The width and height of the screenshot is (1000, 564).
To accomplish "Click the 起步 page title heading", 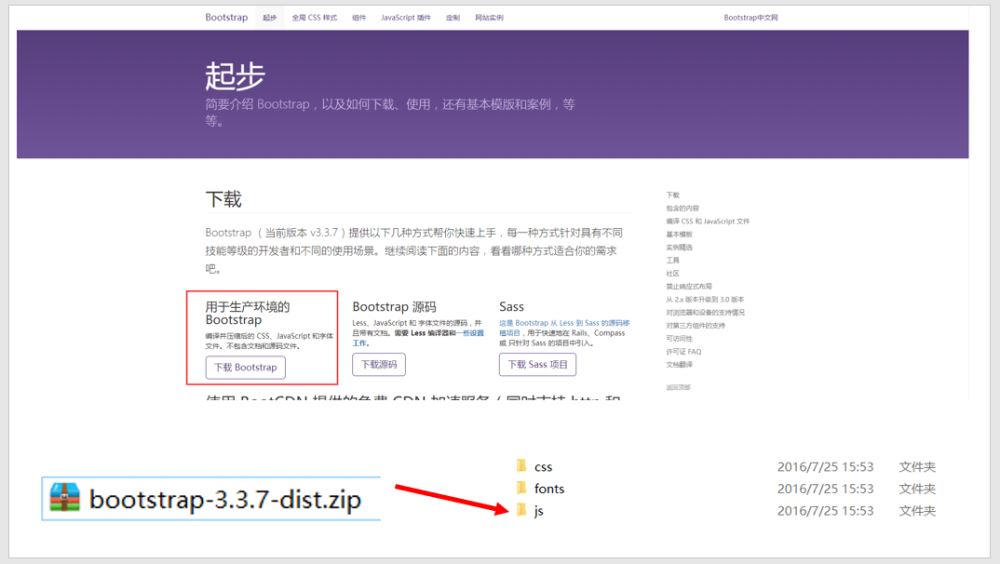I will point(235,76).
